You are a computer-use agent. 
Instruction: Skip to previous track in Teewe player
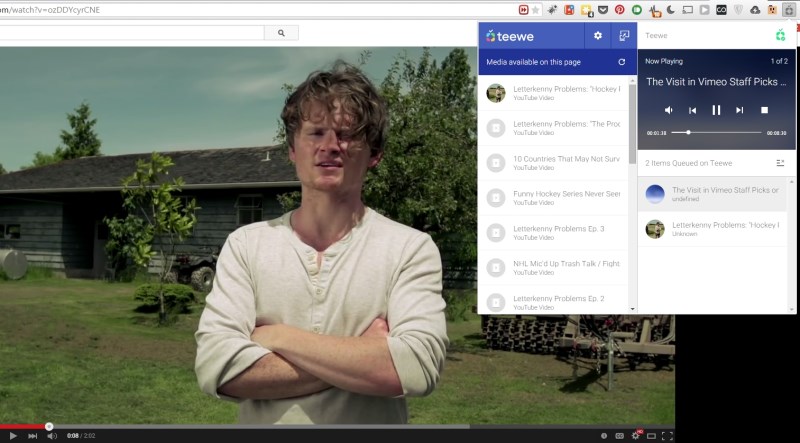(692, 110)
